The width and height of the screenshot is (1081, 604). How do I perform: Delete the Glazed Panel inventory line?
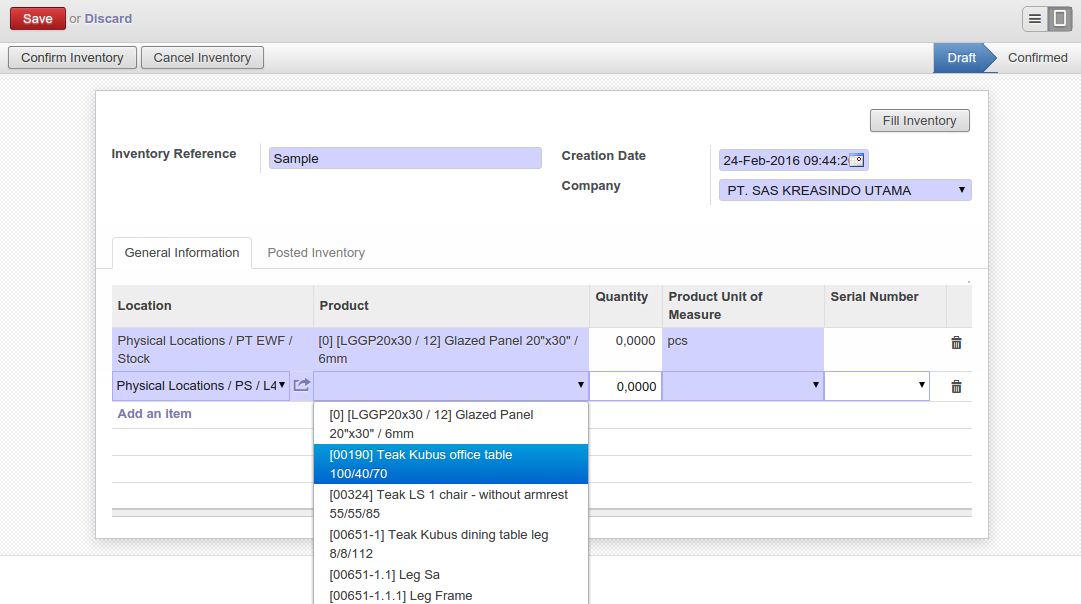click(x=956, y=343)
